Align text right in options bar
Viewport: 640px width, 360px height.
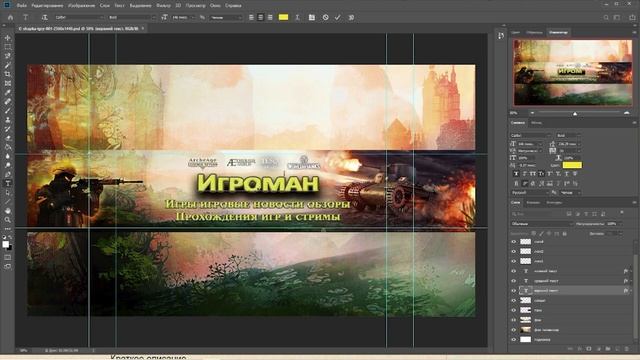270,18
